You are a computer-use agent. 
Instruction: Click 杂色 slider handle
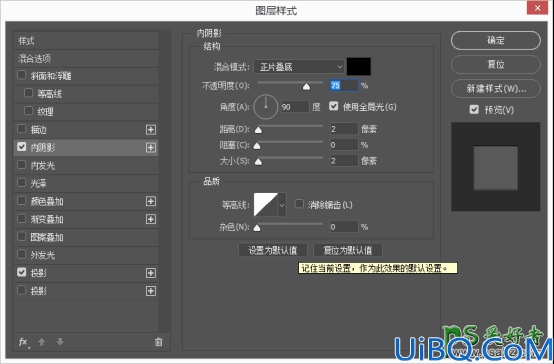point(257,228)
